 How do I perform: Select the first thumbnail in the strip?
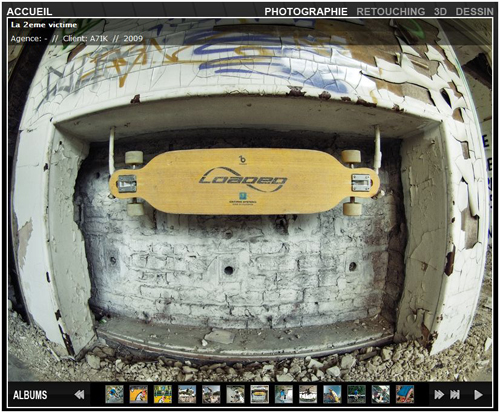[x=114, y=394]
